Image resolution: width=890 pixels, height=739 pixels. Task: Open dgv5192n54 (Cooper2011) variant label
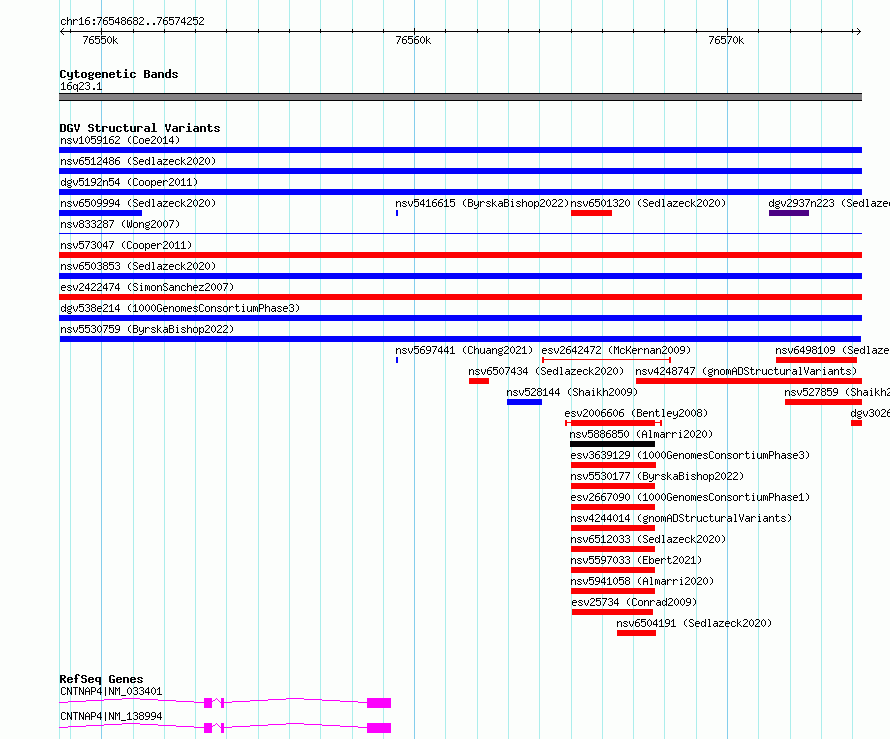[x=129, y=182]
